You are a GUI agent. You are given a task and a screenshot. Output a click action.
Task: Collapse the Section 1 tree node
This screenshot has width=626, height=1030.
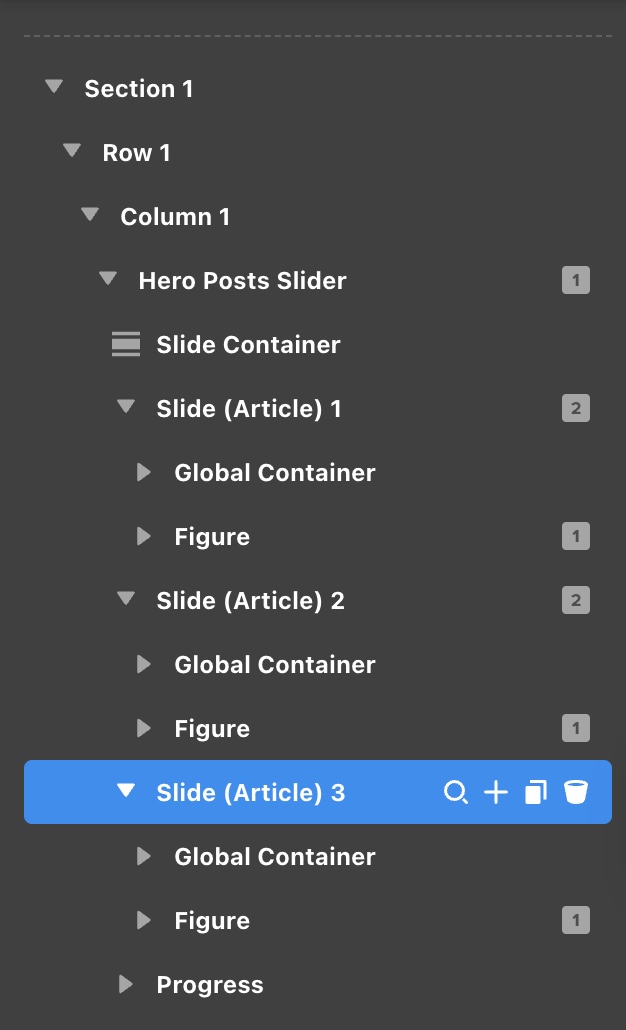point(54,88)
